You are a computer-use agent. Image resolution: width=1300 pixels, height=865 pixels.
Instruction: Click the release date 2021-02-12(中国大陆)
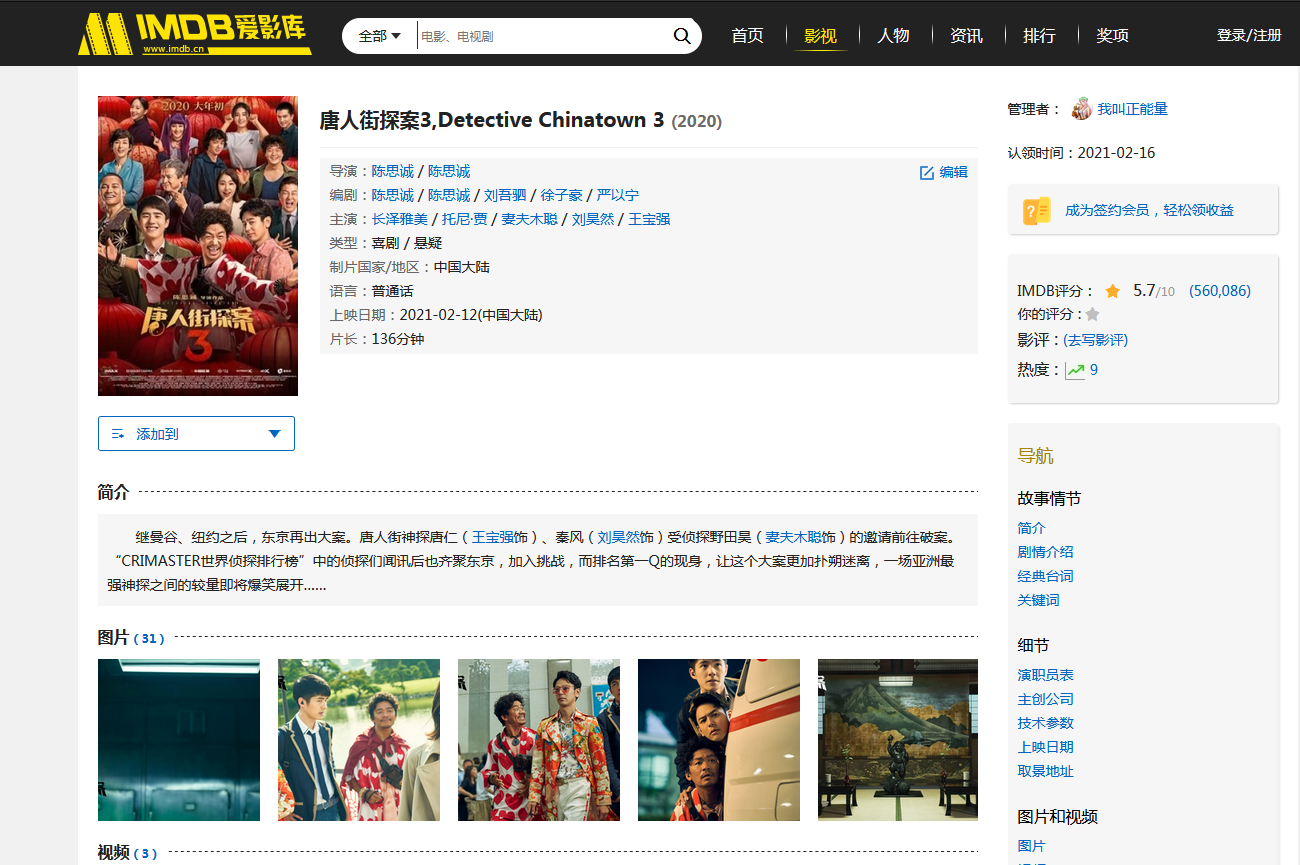471,315
